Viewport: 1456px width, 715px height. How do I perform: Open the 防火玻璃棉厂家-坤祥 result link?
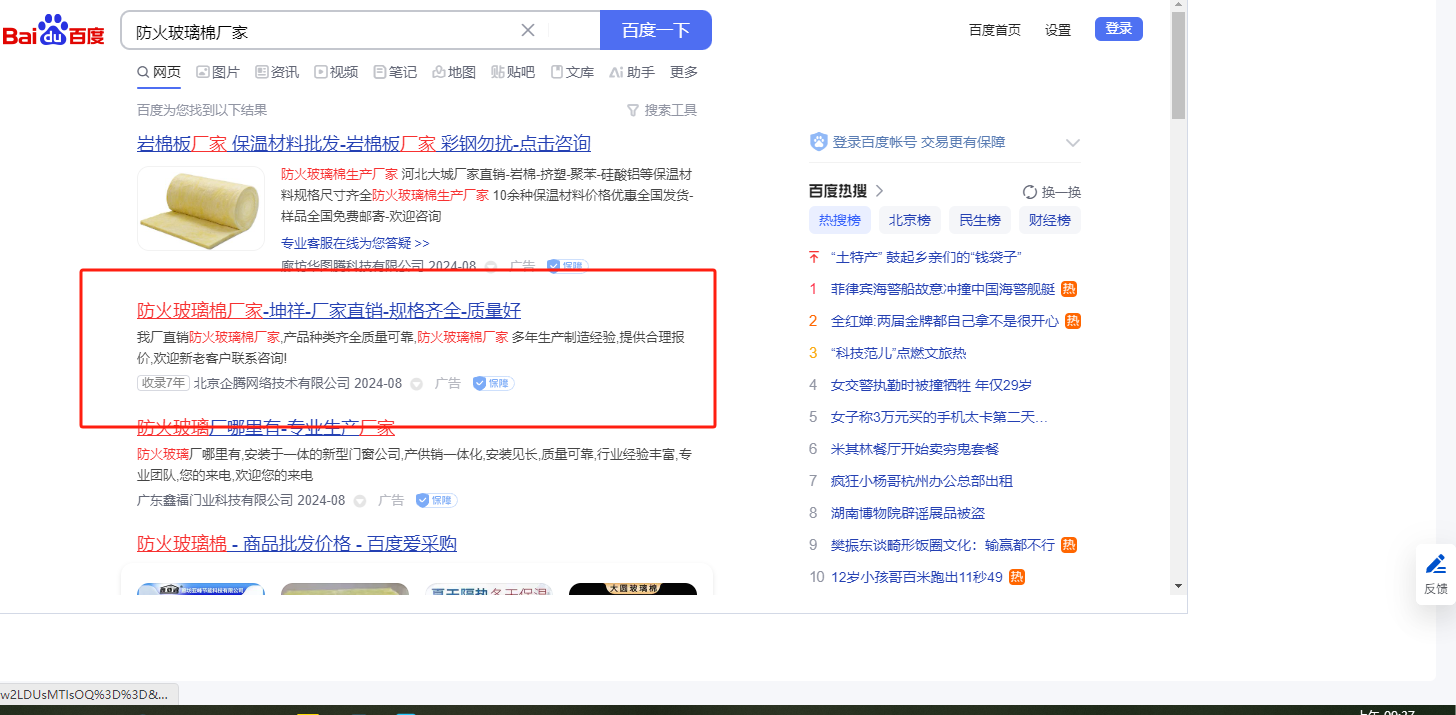(x=329, y=310)
